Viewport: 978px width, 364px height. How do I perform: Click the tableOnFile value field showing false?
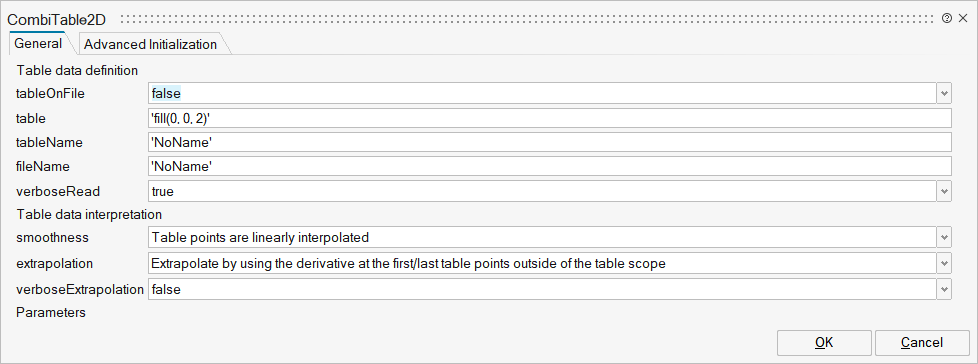pyautogui.click(x=541, y=94)
